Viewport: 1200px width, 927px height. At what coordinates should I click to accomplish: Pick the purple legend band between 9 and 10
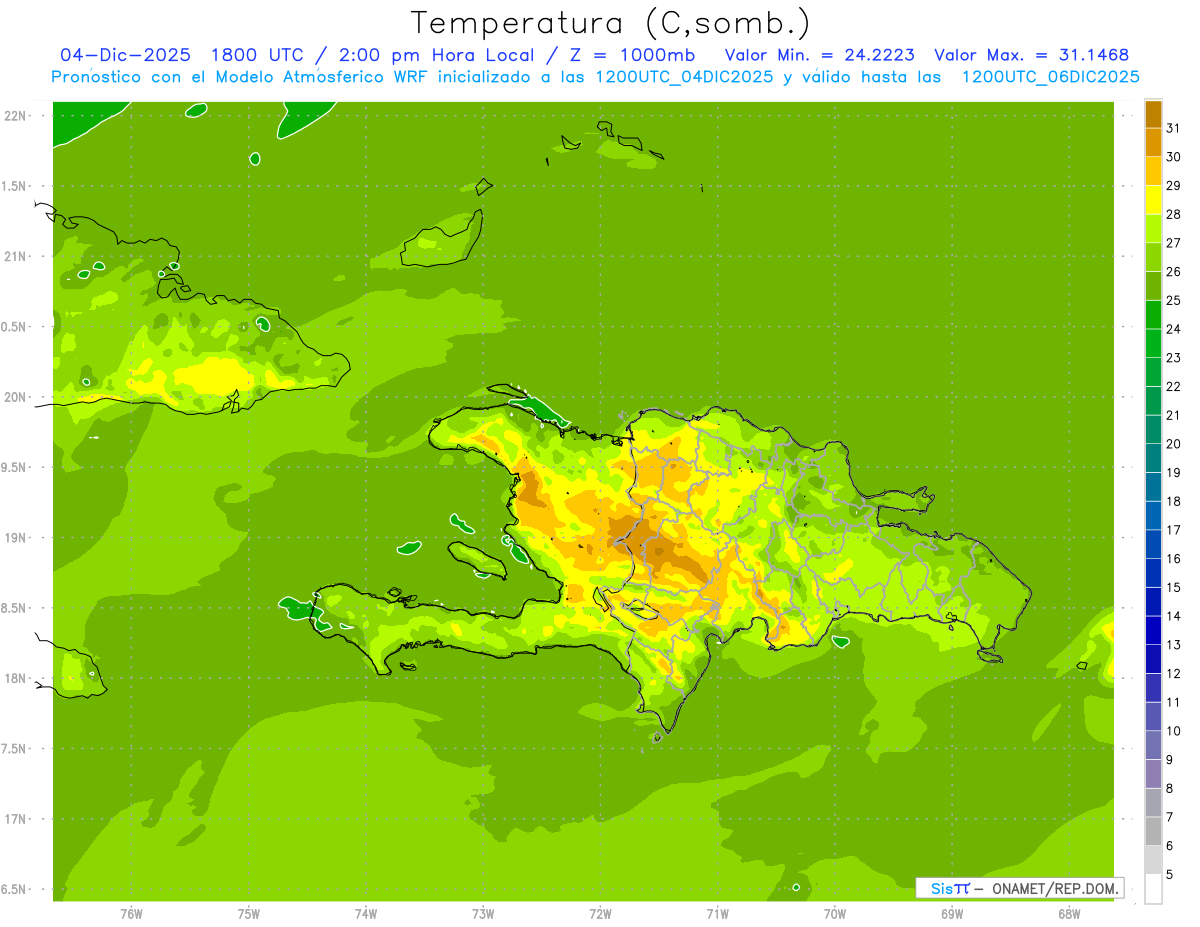point(1153,746)
